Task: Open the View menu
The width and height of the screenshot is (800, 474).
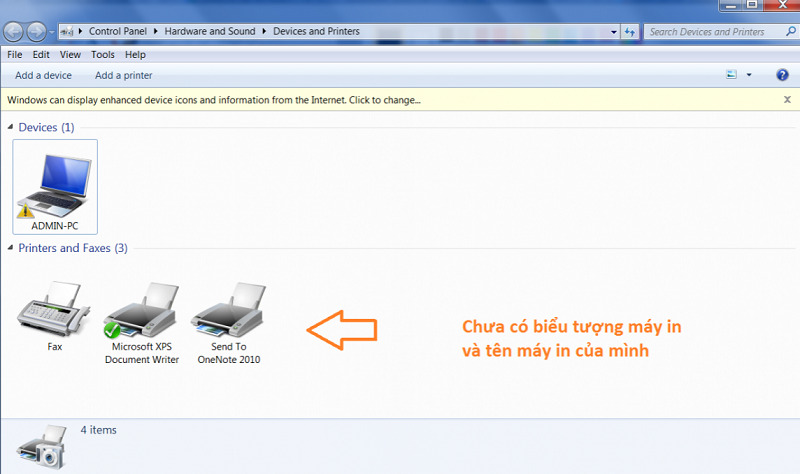Action: tap(70, 55)
